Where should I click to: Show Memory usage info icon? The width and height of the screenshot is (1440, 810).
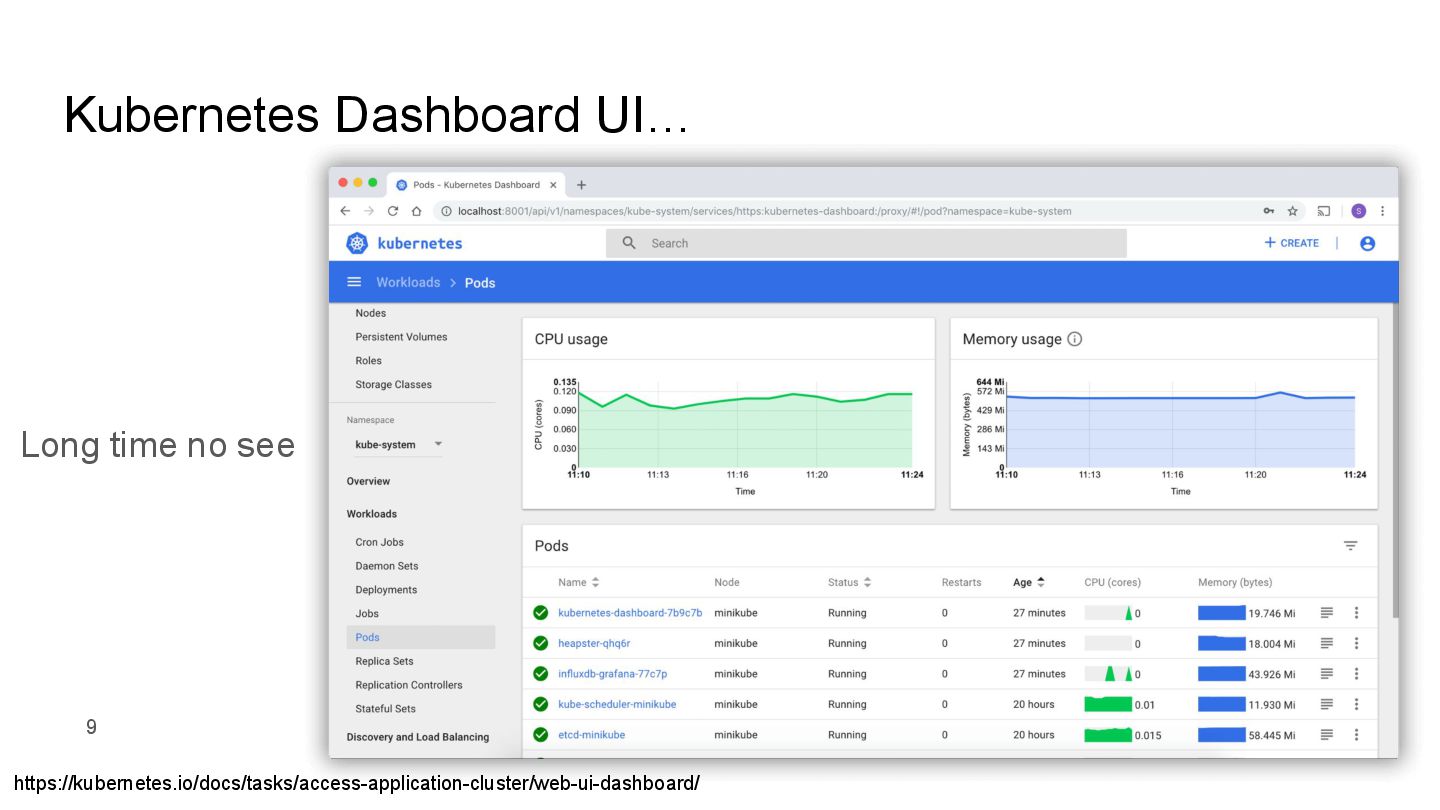[1075, 339]
